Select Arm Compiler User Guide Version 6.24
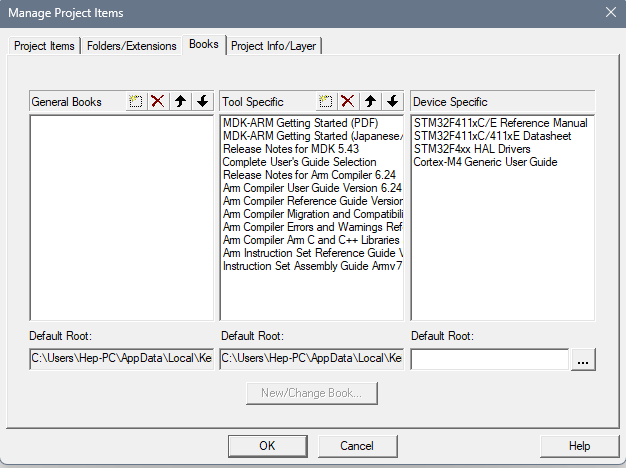 pos(312,188)
